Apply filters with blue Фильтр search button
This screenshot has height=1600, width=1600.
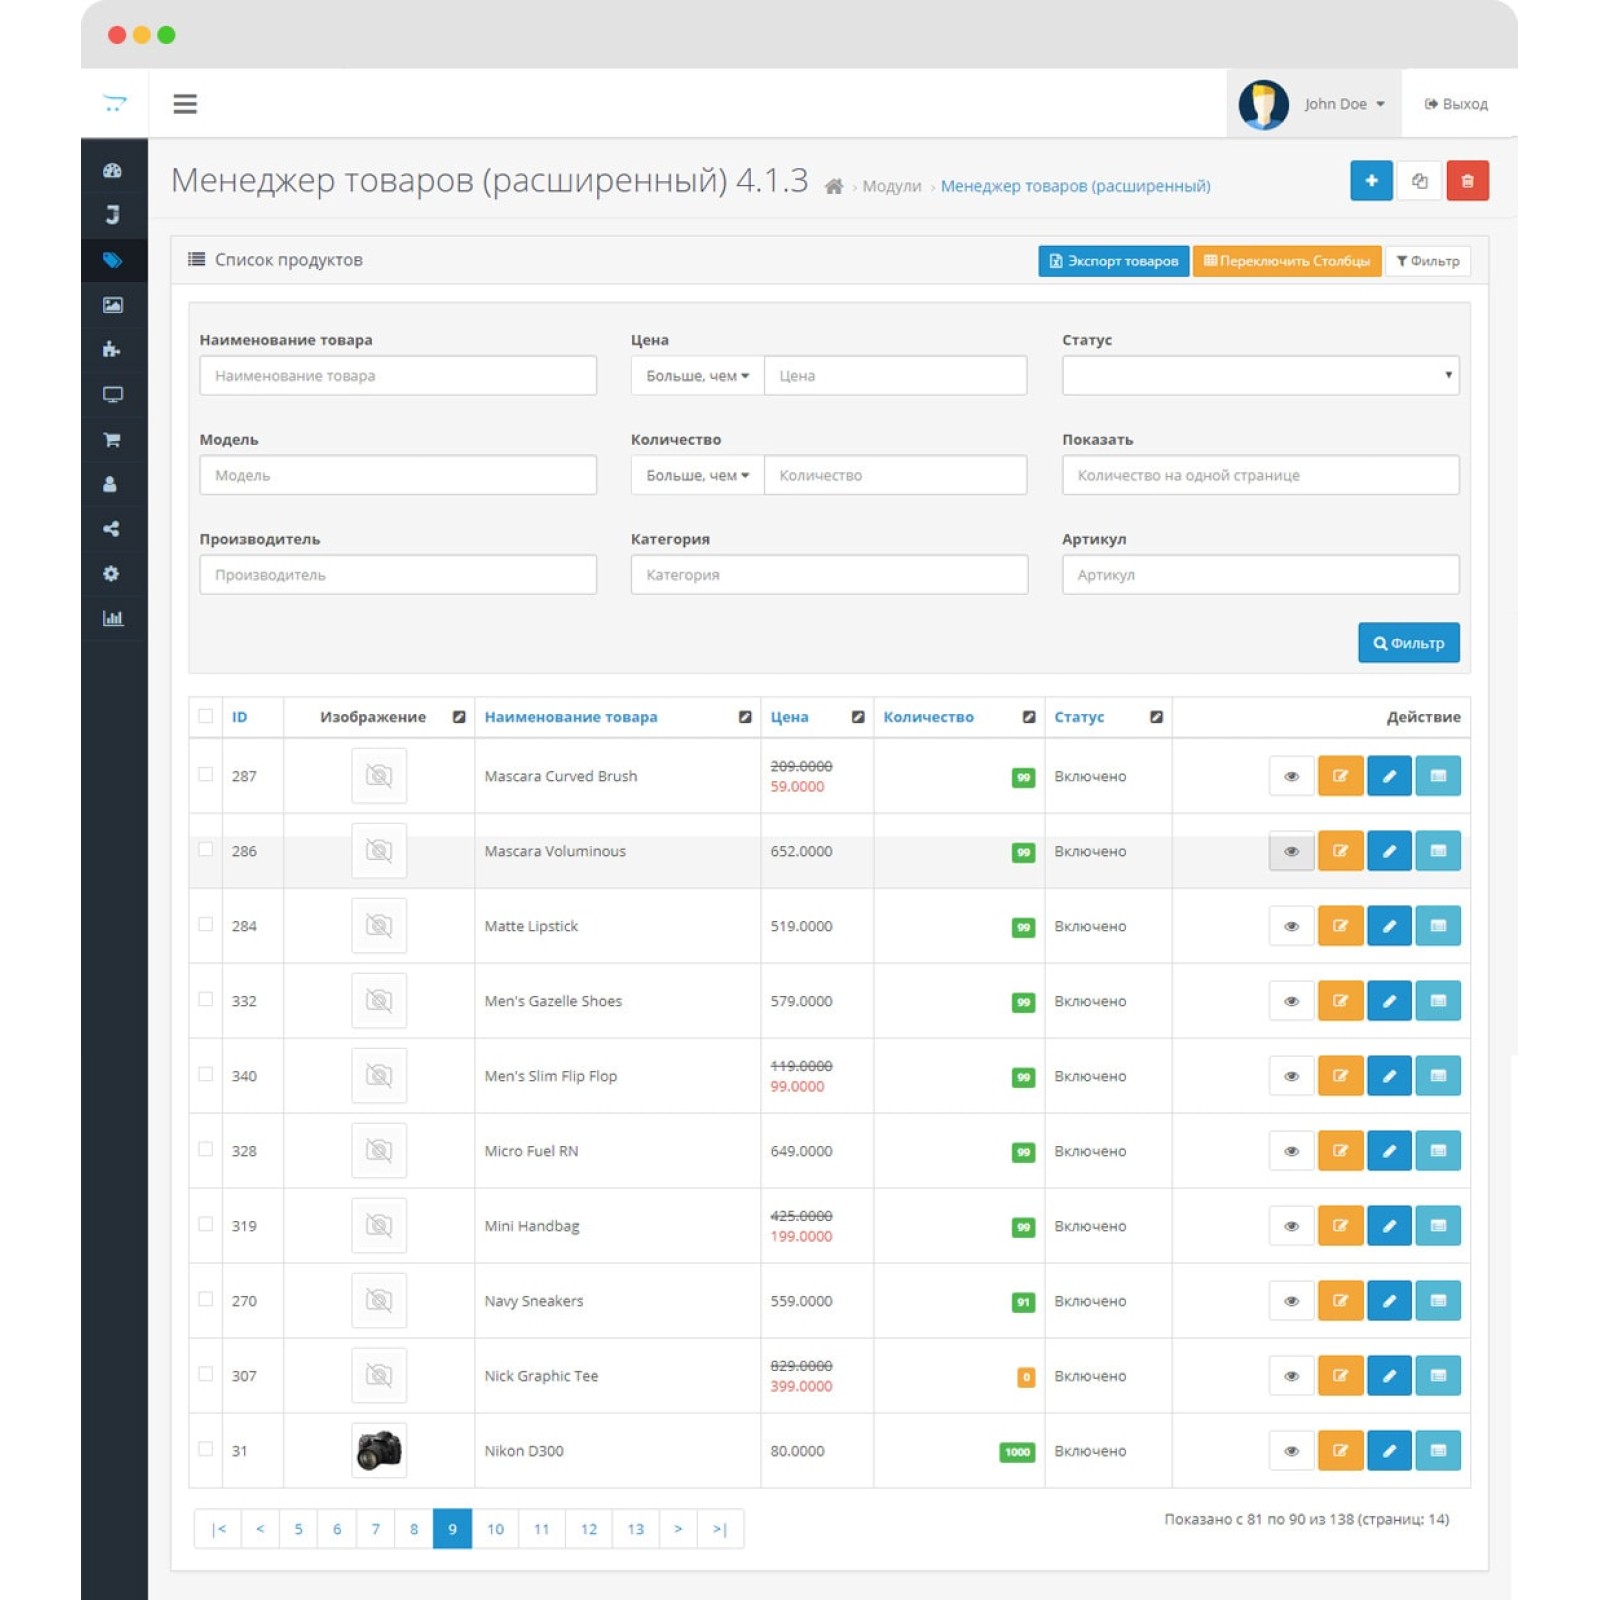1408,643
